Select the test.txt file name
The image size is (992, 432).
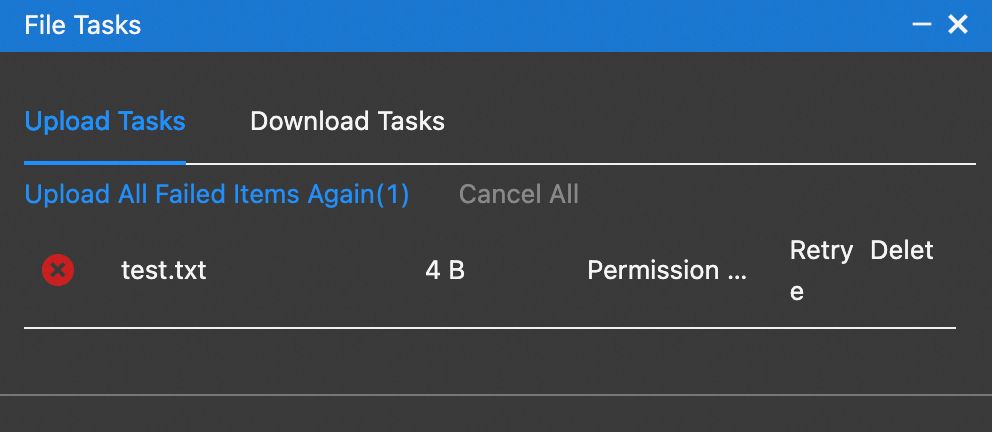click(x=163, y=270)
